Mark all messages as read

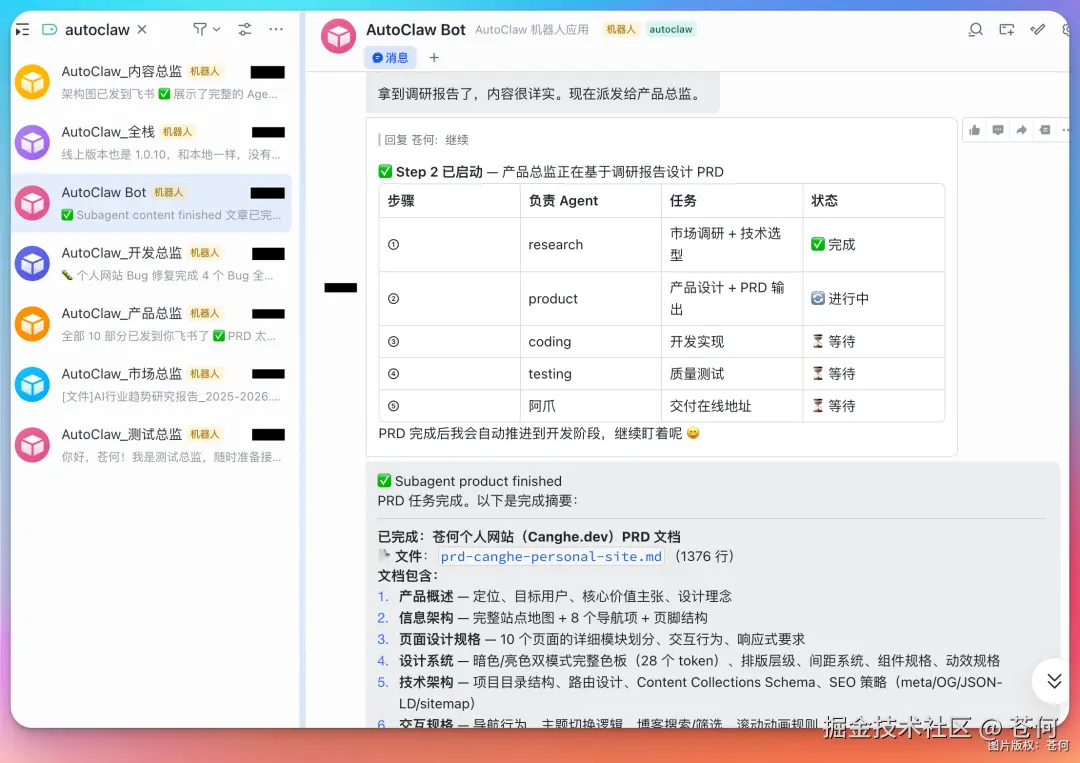pos(1037,30)
